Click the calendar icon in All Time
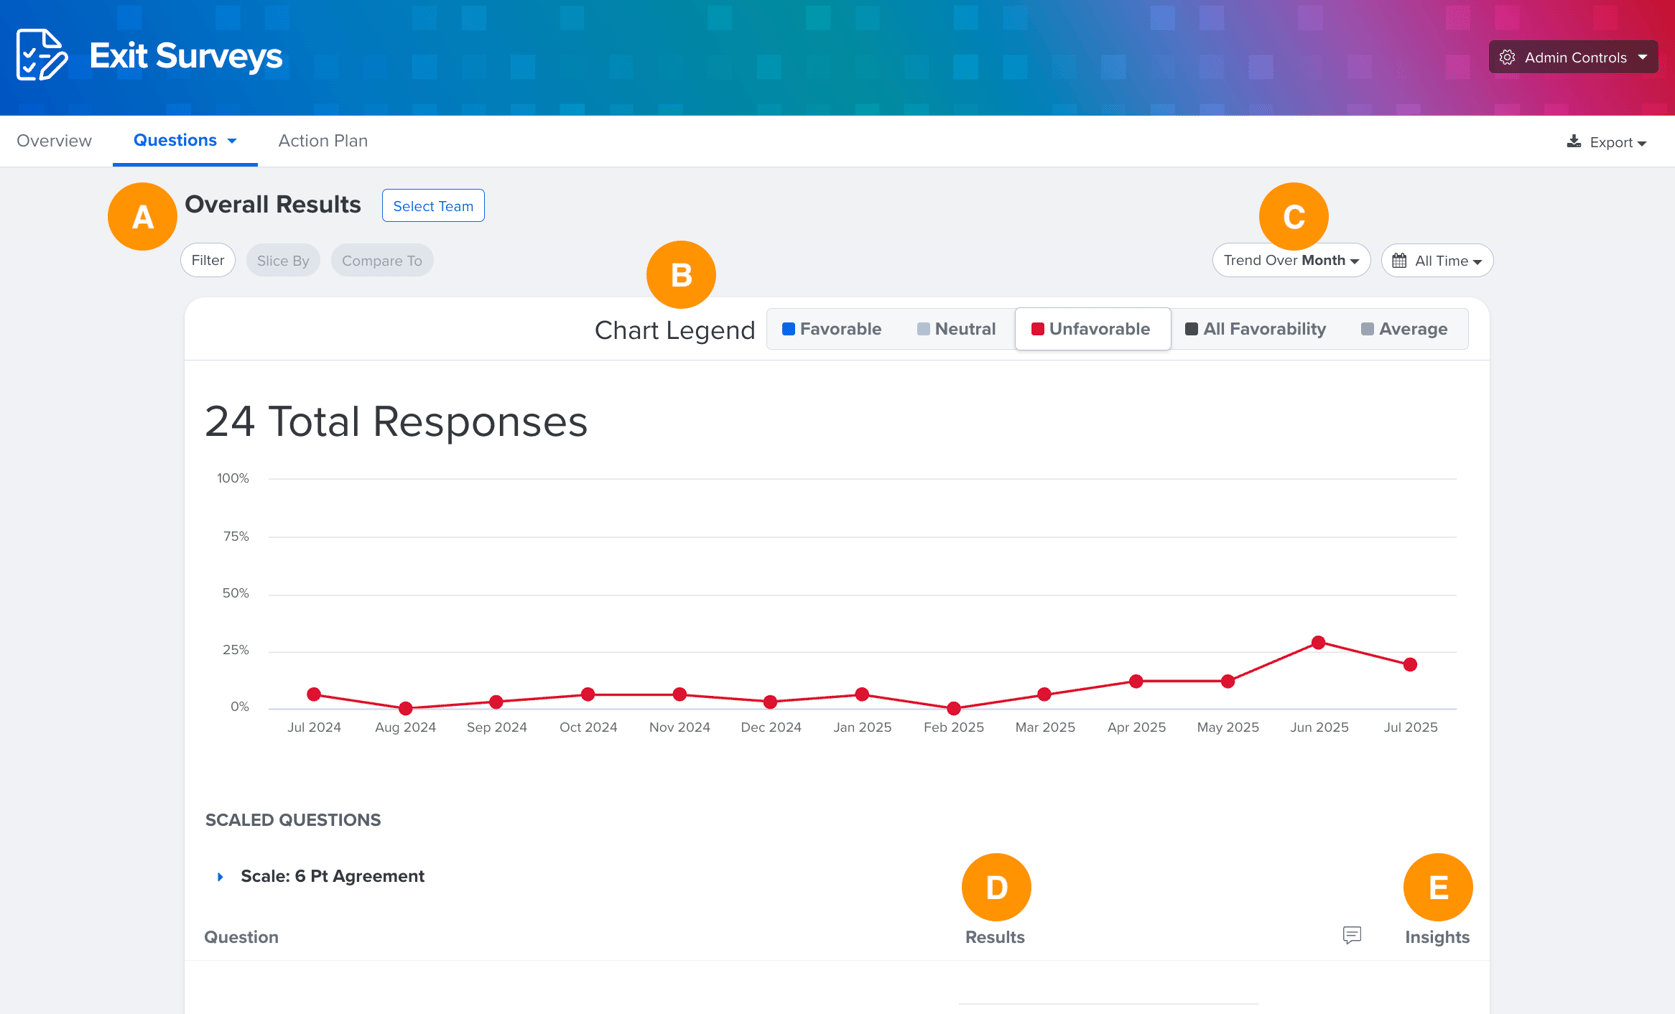 tap(1400, 260)
